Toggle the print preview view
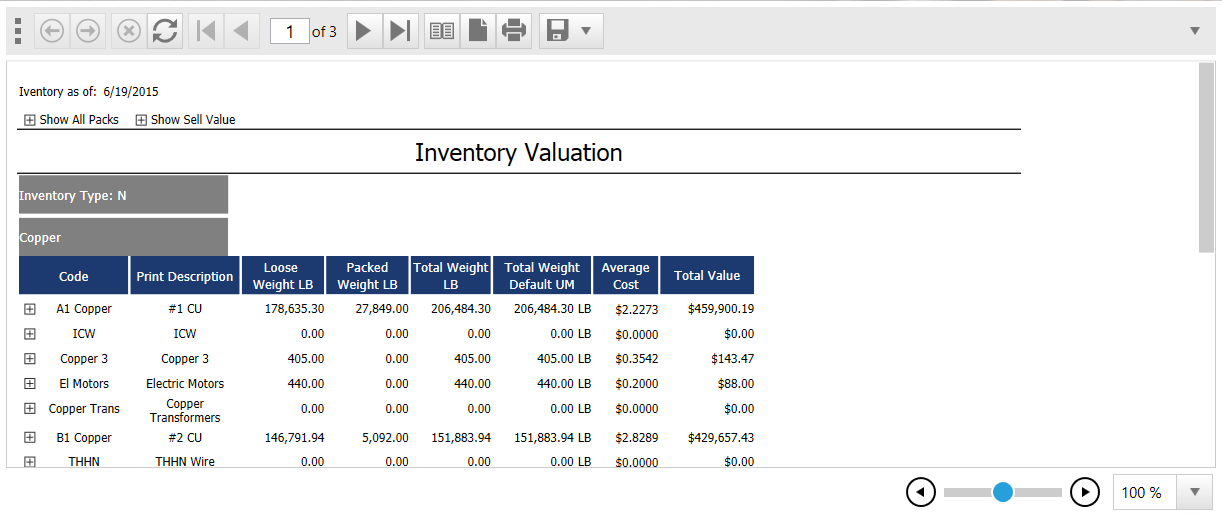 (x=442, y=31)
